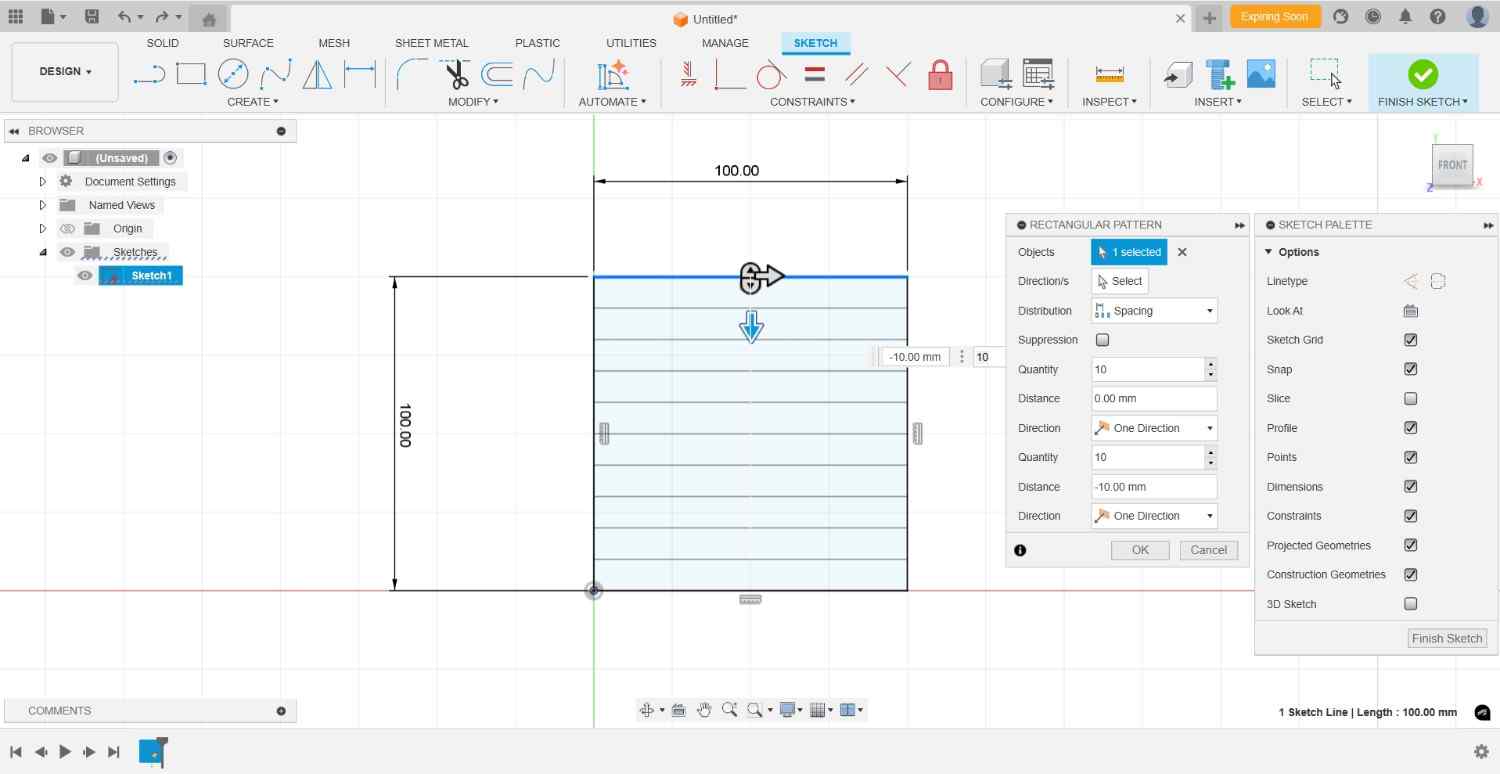The image size is (1500, 774).
Task: Cancel the Rectangular Pattern dialog
Action: tap(1208, 550)
